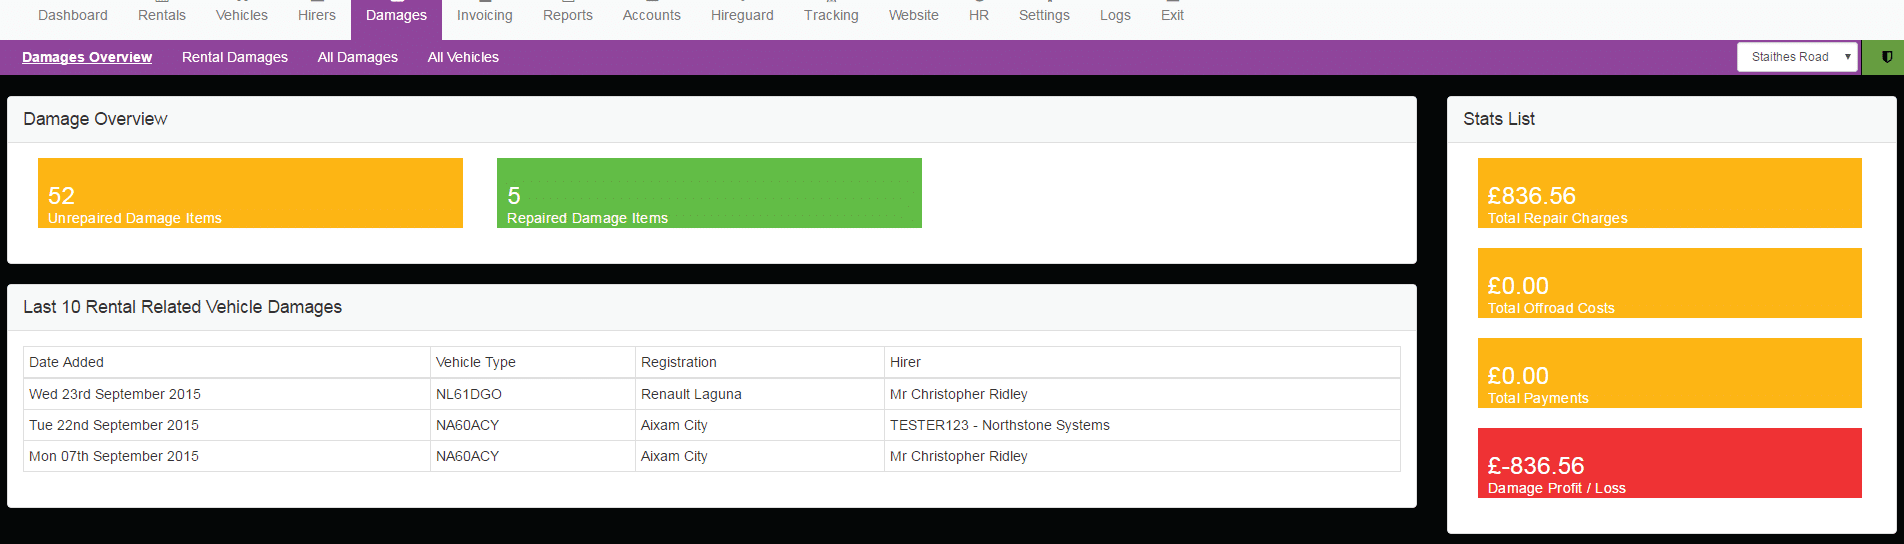Open the Staithes Road location dropdown
Viewport: 1904px width, 544px height.
click(x=1797, y=57)
